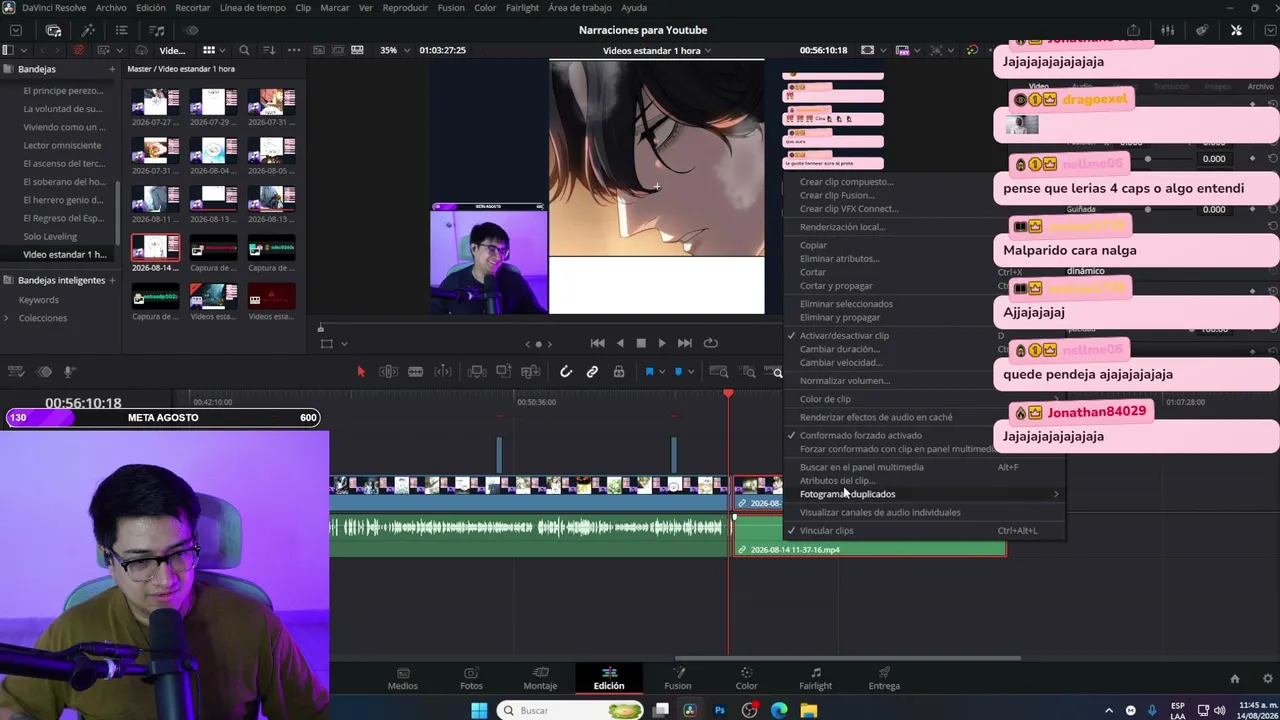
Task: Toggle the linked selection chain
Action: (592, 372)
